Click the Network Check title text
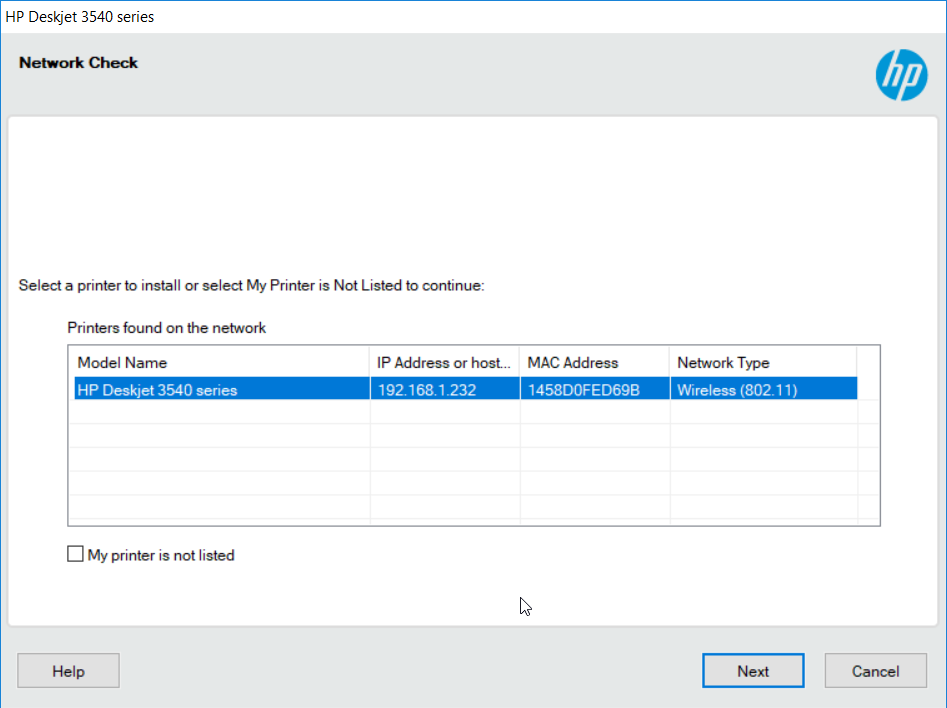947x708 pixels. click(x=78, y=62)
